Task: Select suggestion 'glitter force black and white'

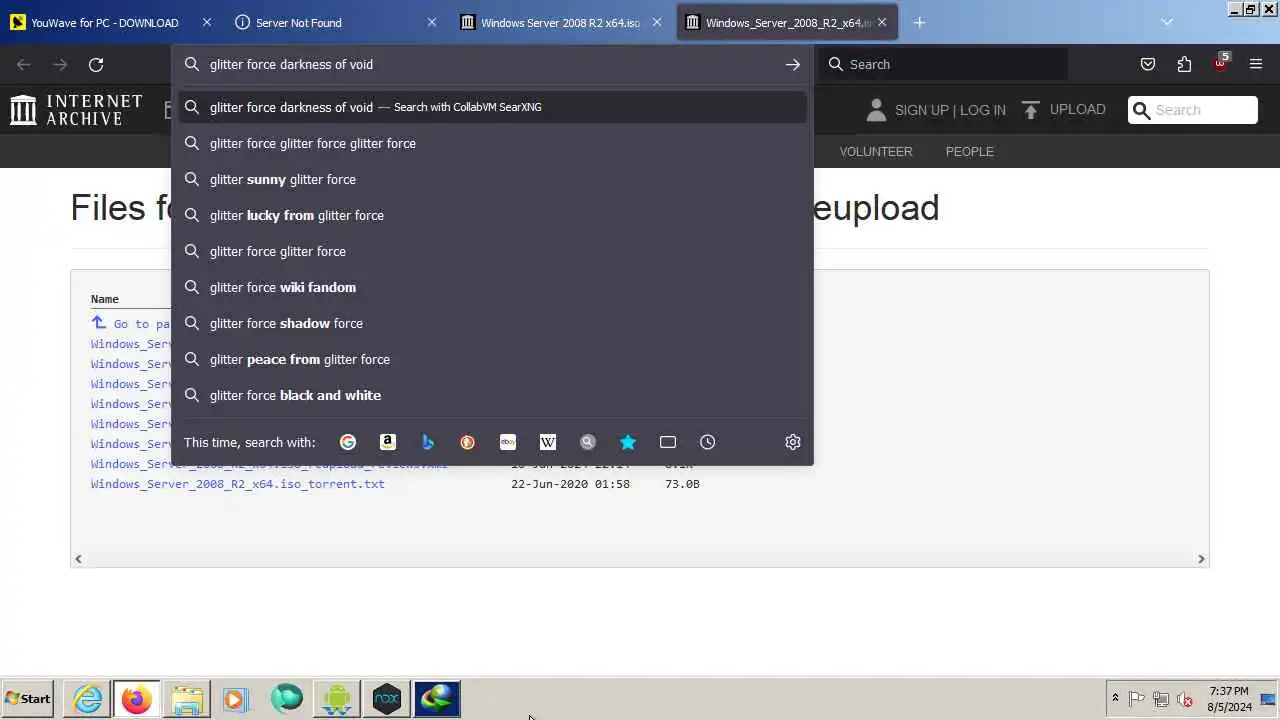Action: click(492, 395)
